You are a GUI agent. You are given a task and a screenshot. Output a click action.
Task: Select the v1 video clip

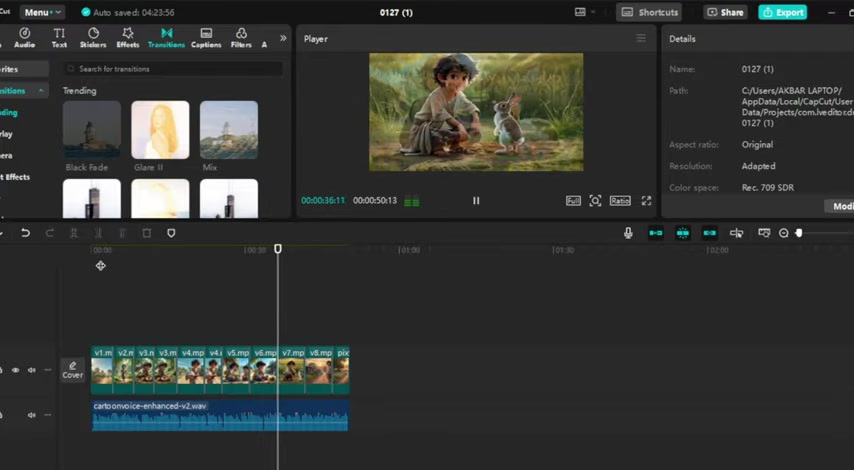[x=102, y=370]
